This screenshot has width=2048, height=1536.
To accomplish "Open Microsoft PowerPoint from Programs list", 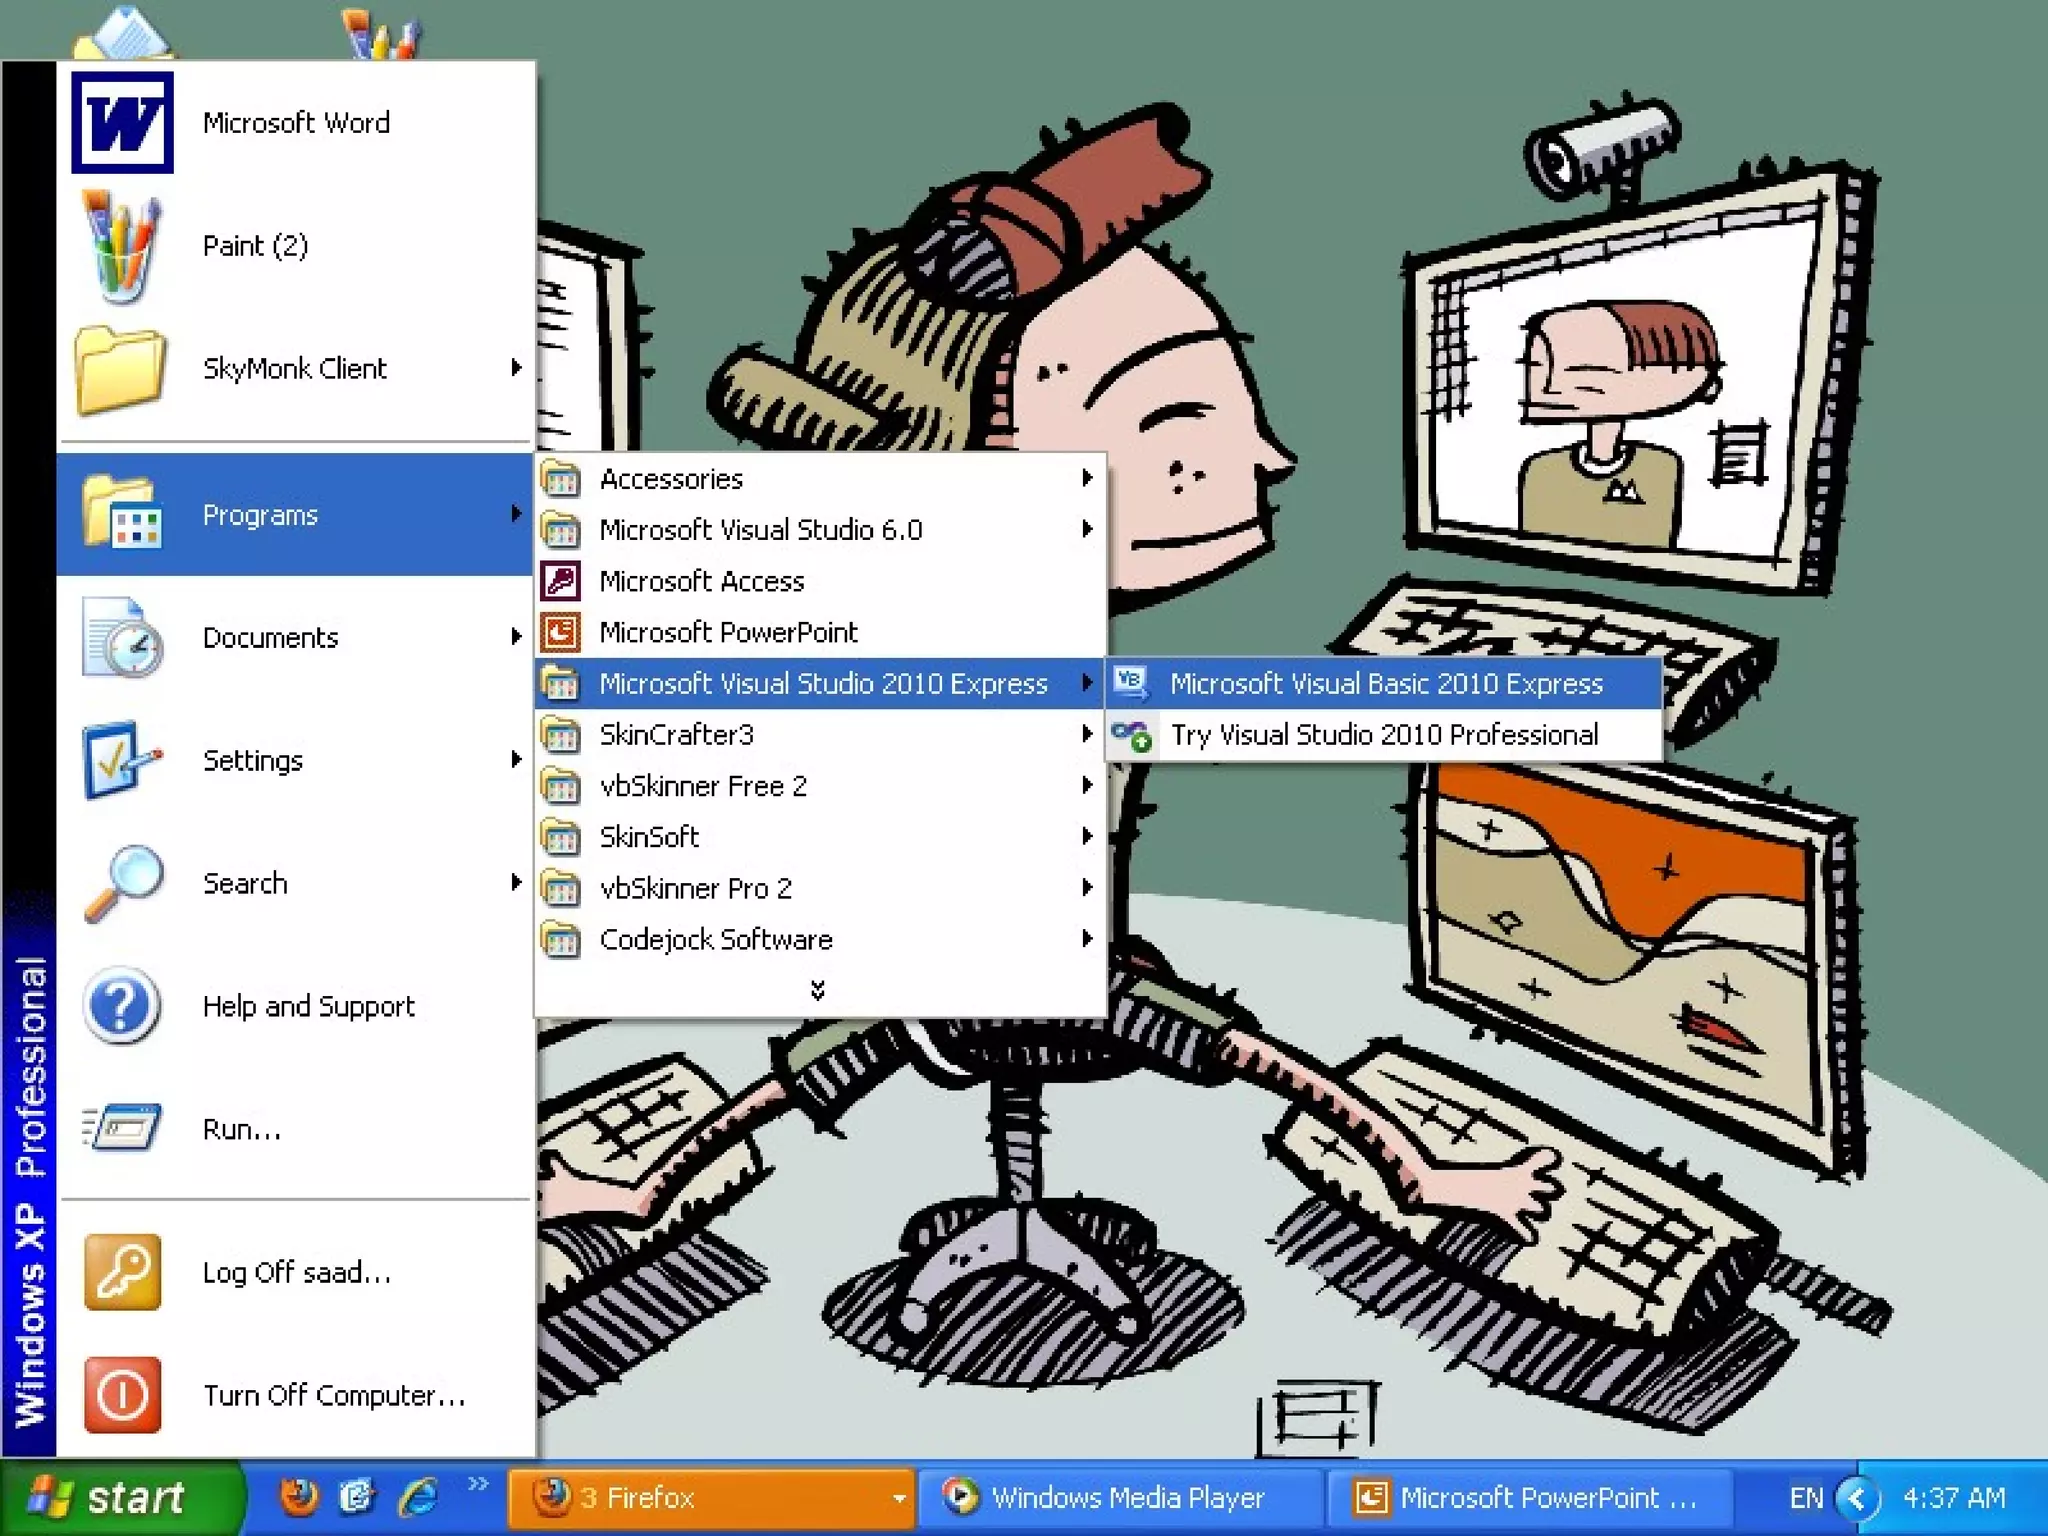I will 727,632.
